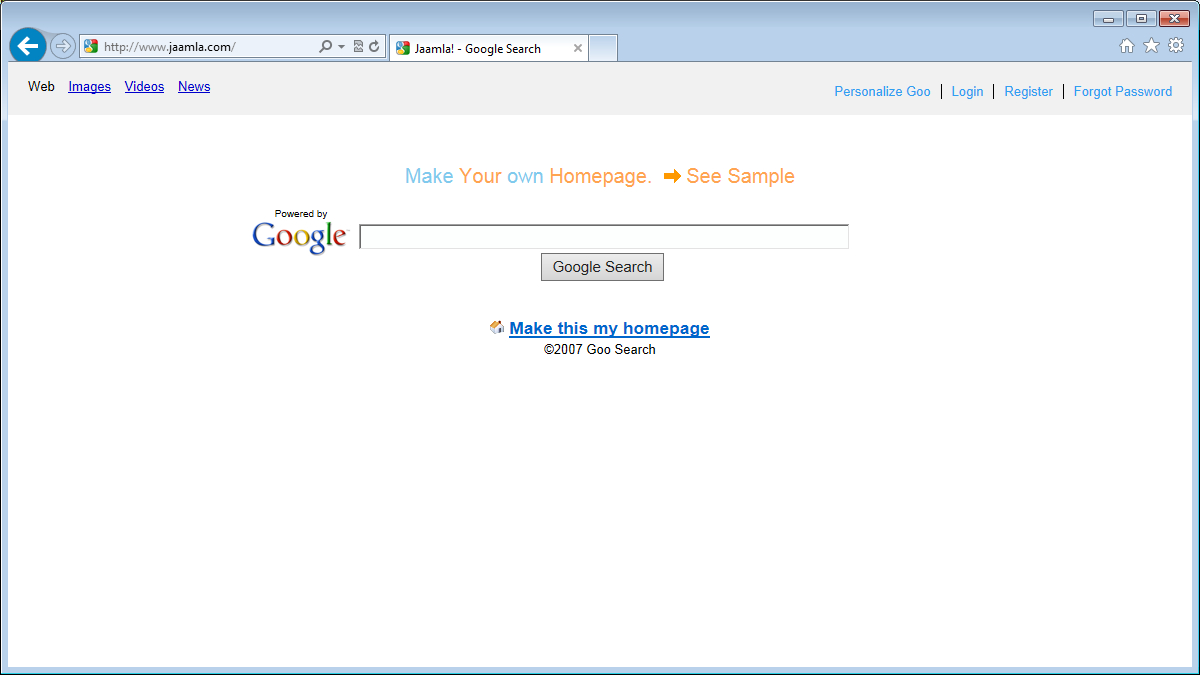Open the Forgot Password link
The image size is (1200, 675).
tap(1123, 91)
